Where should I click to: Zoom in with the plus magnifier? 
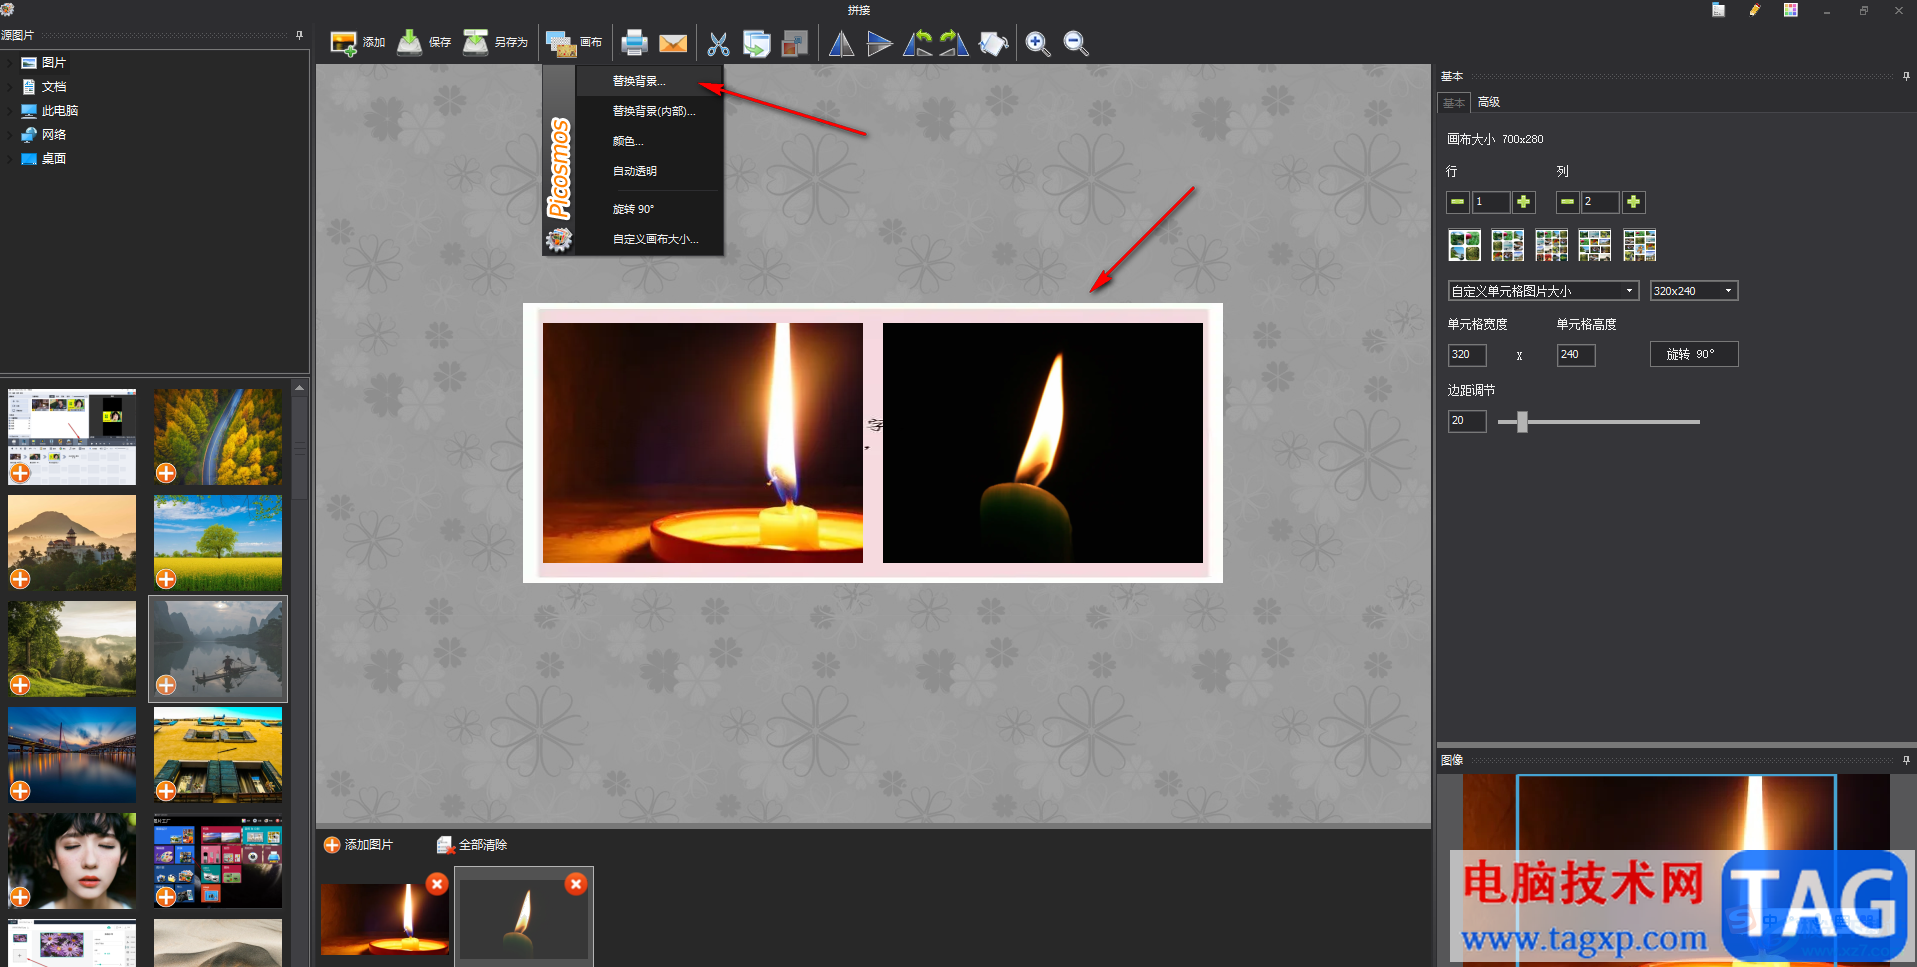(1037, 43)
